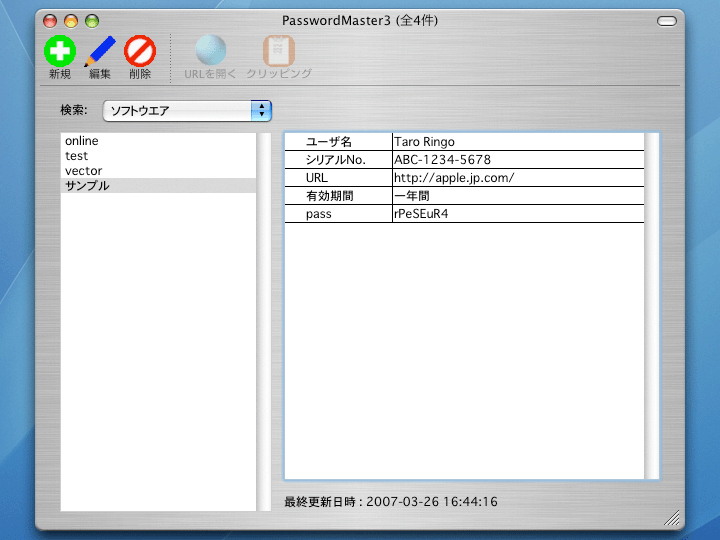
Task: Click the toolbar toggle pill button in title bar
Action: coord(667,21)
